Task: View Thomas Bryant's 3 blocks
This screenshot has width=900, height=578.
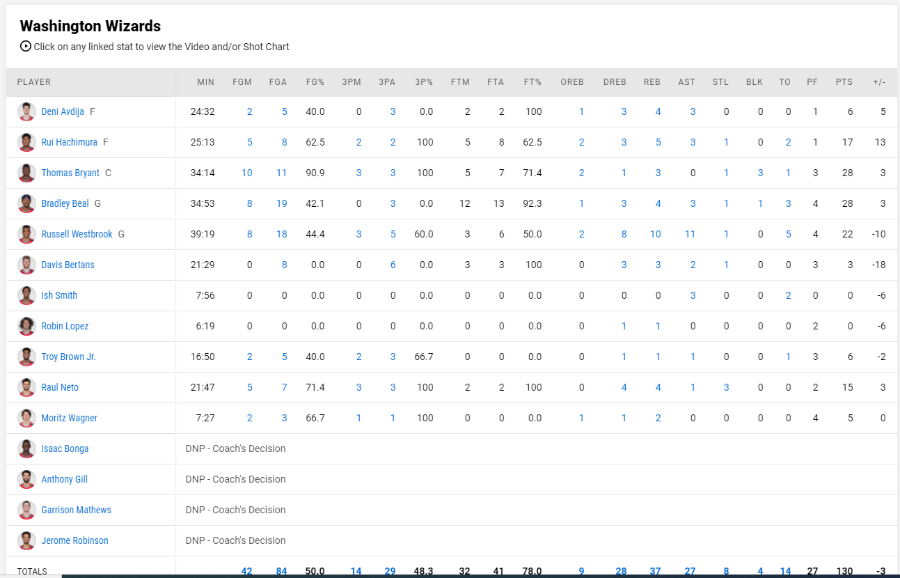Action: pos(760,173)
